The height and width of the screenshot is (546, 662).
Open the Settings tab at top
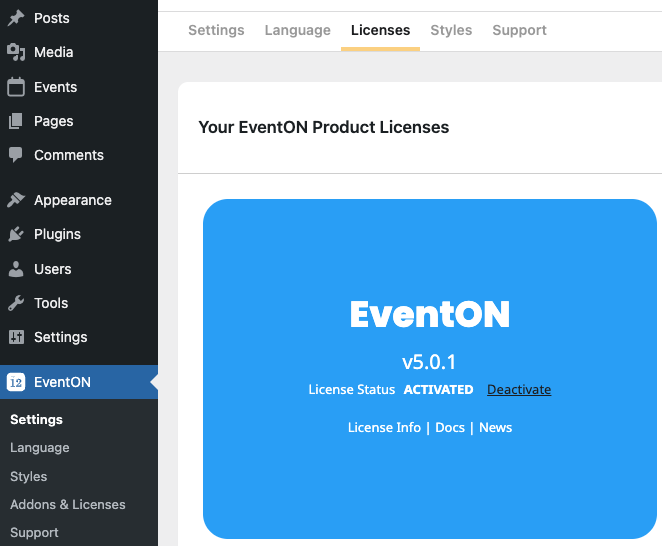point(216,30)
